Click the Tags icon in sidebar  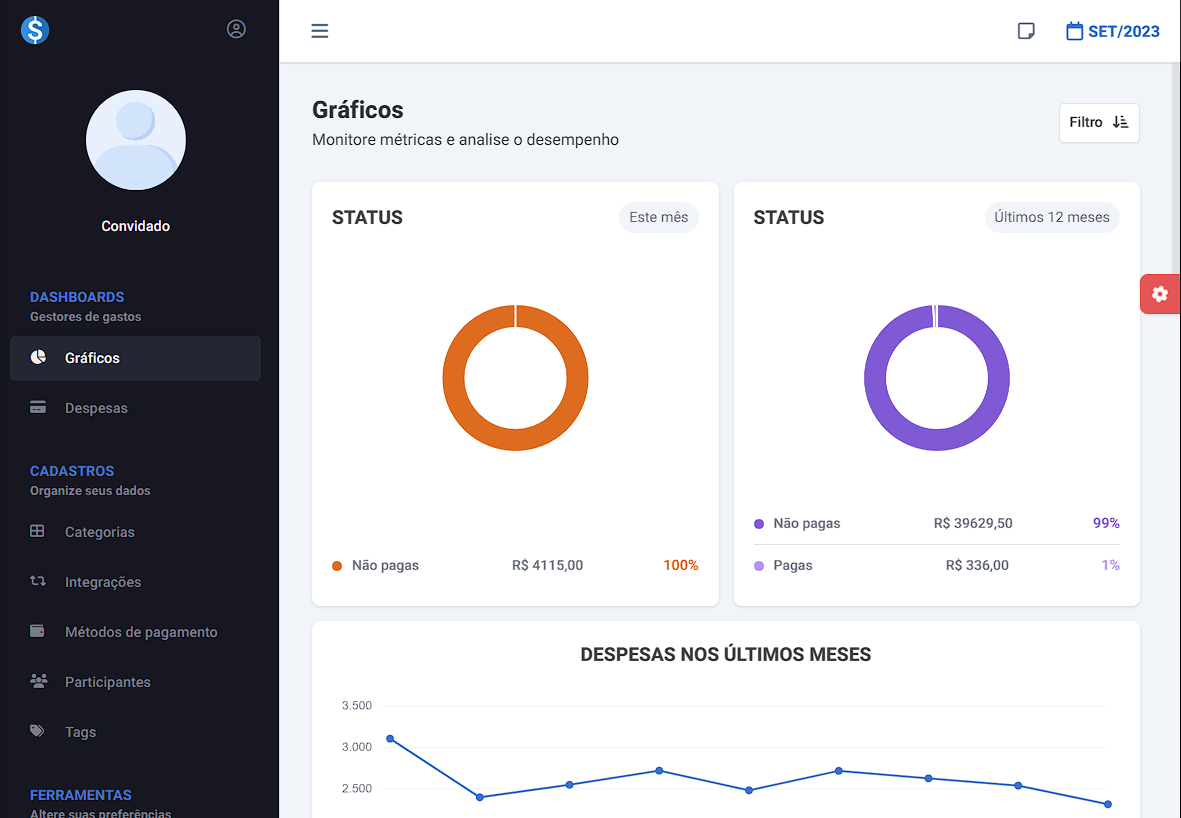tap(38, 731)
